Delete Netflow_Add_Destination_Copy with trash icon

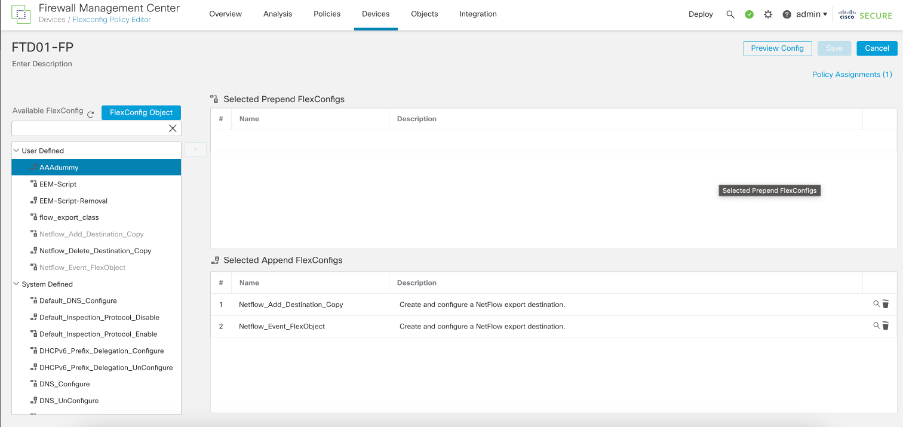coord(886,304)
